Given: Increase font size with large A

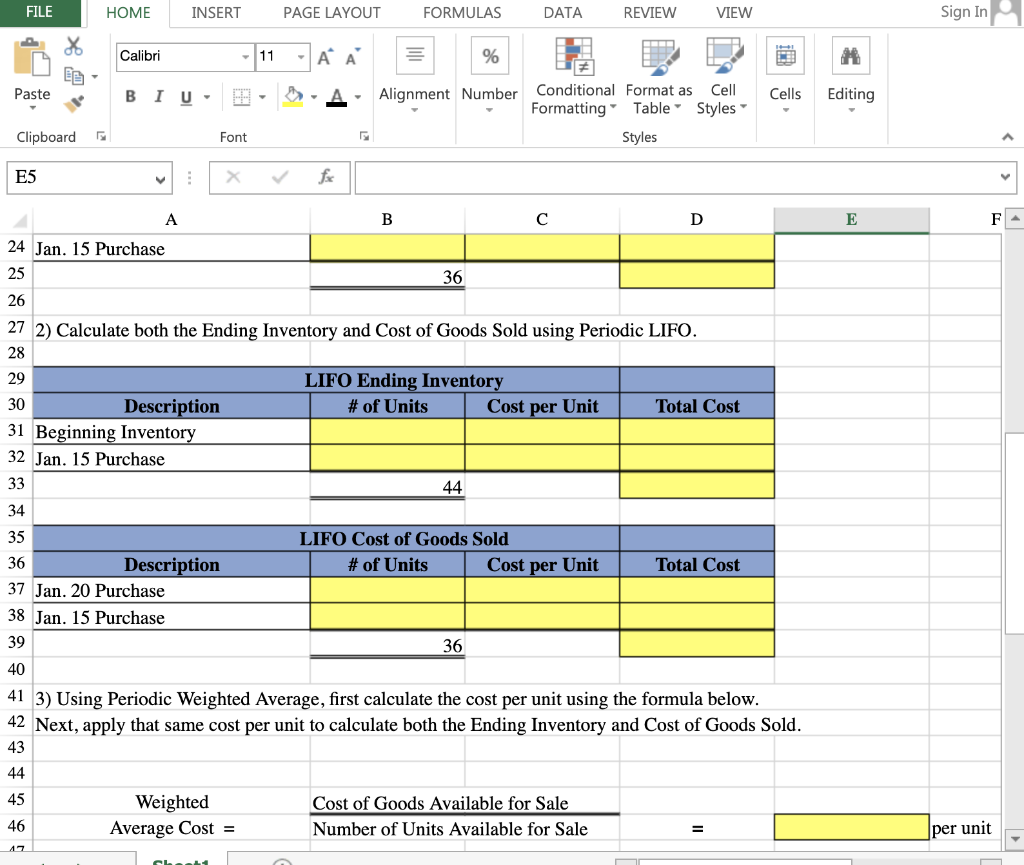Looking at the screenshot, I should [x=325, y=57].
